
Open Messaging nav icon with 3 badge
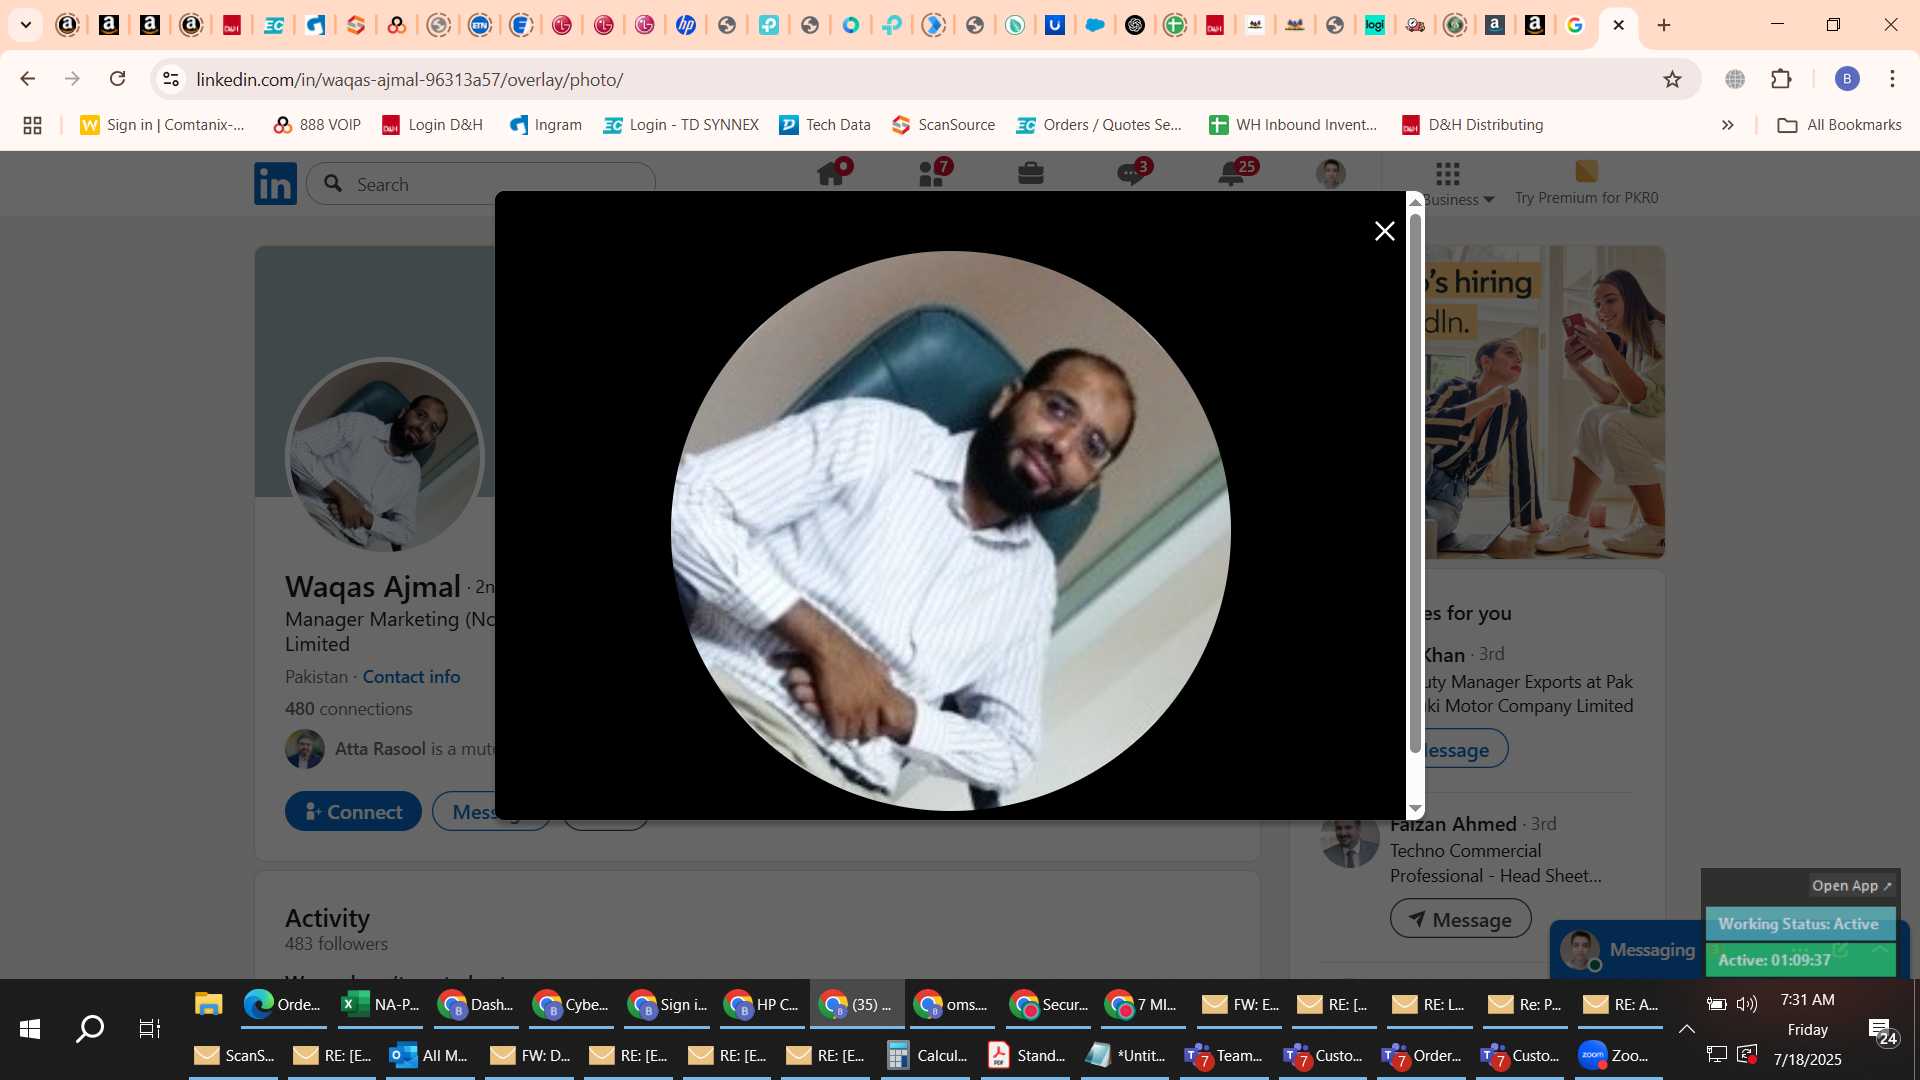click(x=1131, y=174)
